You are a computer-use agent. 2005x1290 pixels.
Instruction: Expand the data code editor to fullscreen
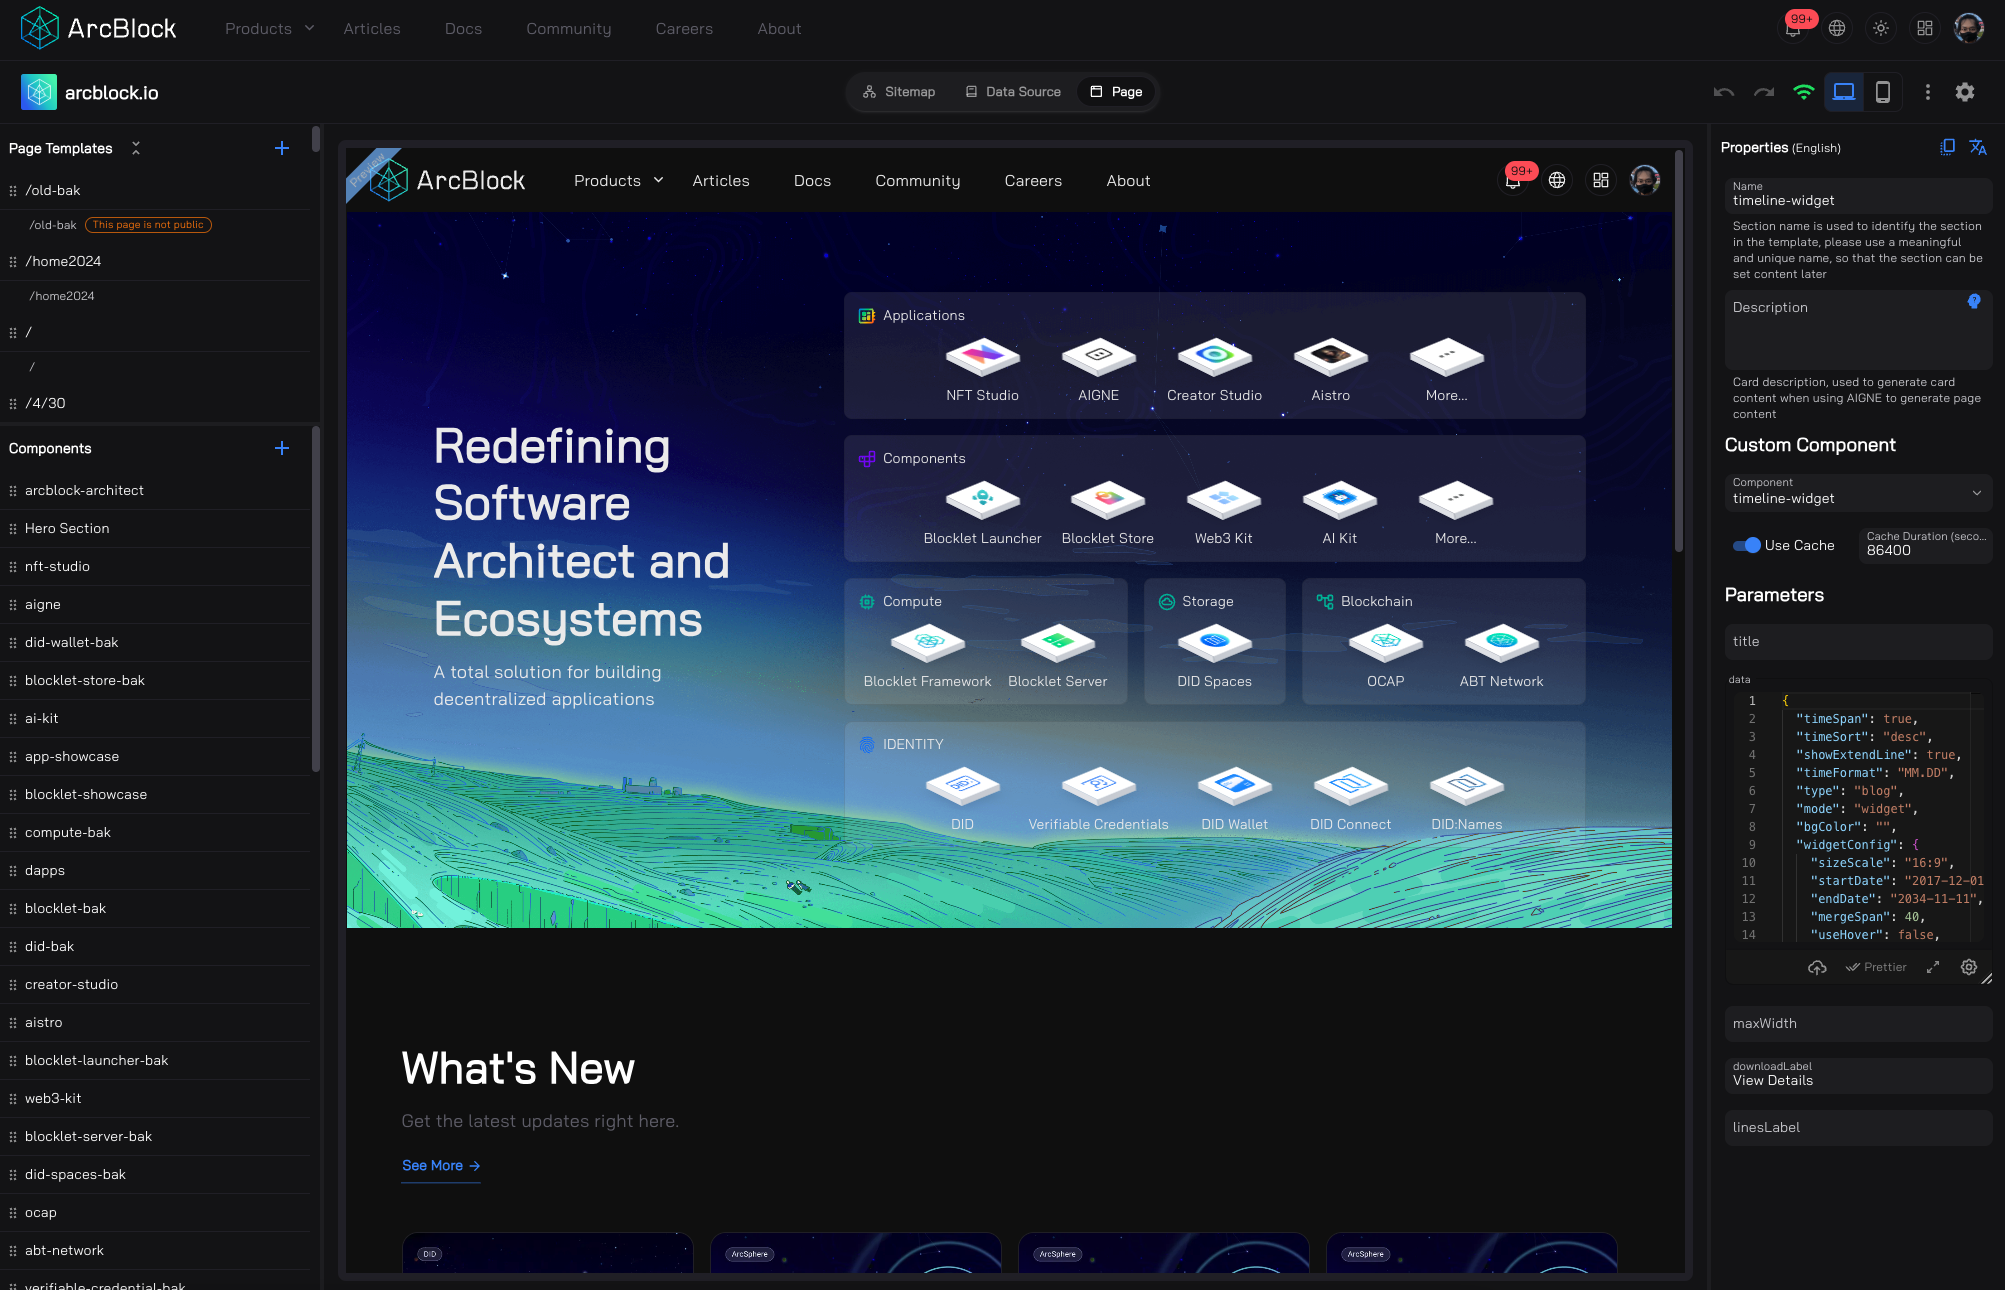point(1933,967)
